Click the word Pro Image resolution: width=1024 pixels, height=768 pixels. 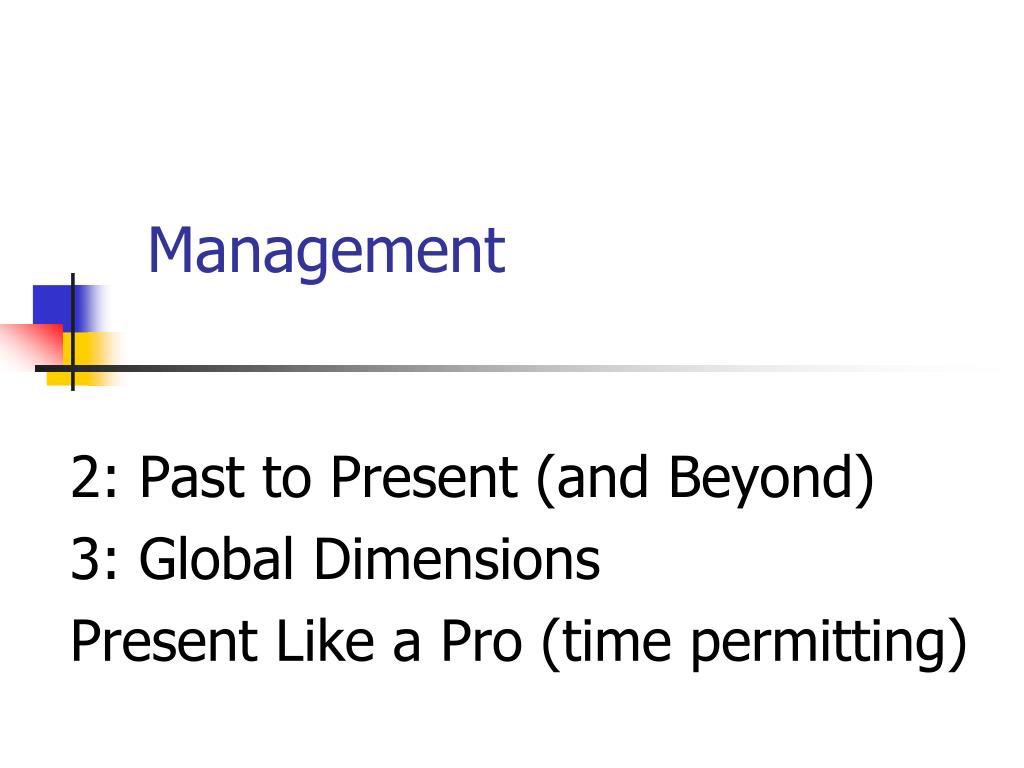pos(481,640)
